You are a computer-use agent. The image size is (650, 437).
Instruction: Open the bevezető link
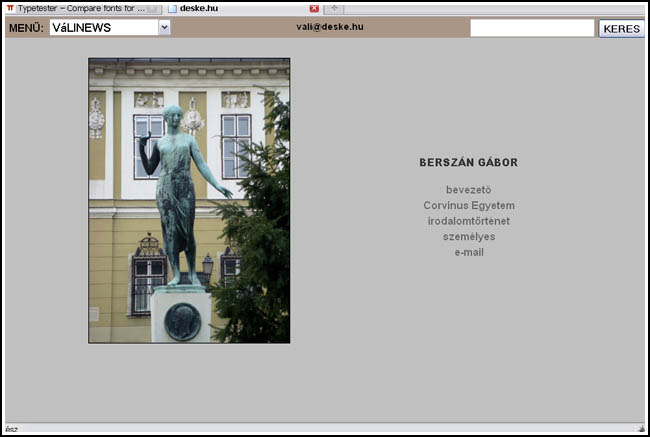(469, 190)
